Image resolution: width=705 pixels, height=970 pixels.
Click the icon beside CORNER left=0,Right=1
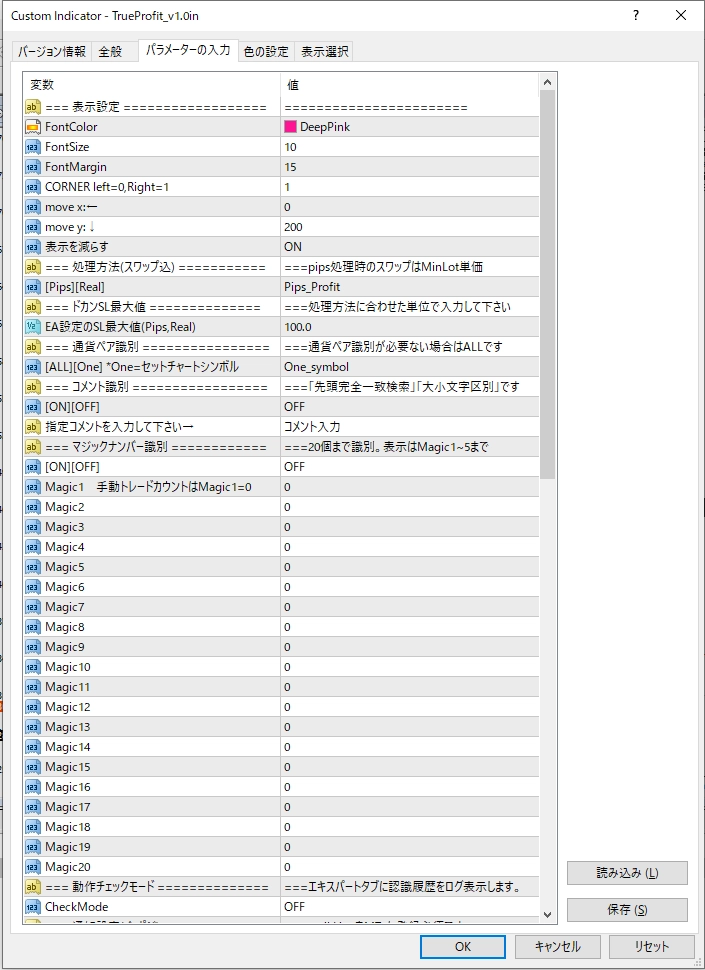pos(33,187)
